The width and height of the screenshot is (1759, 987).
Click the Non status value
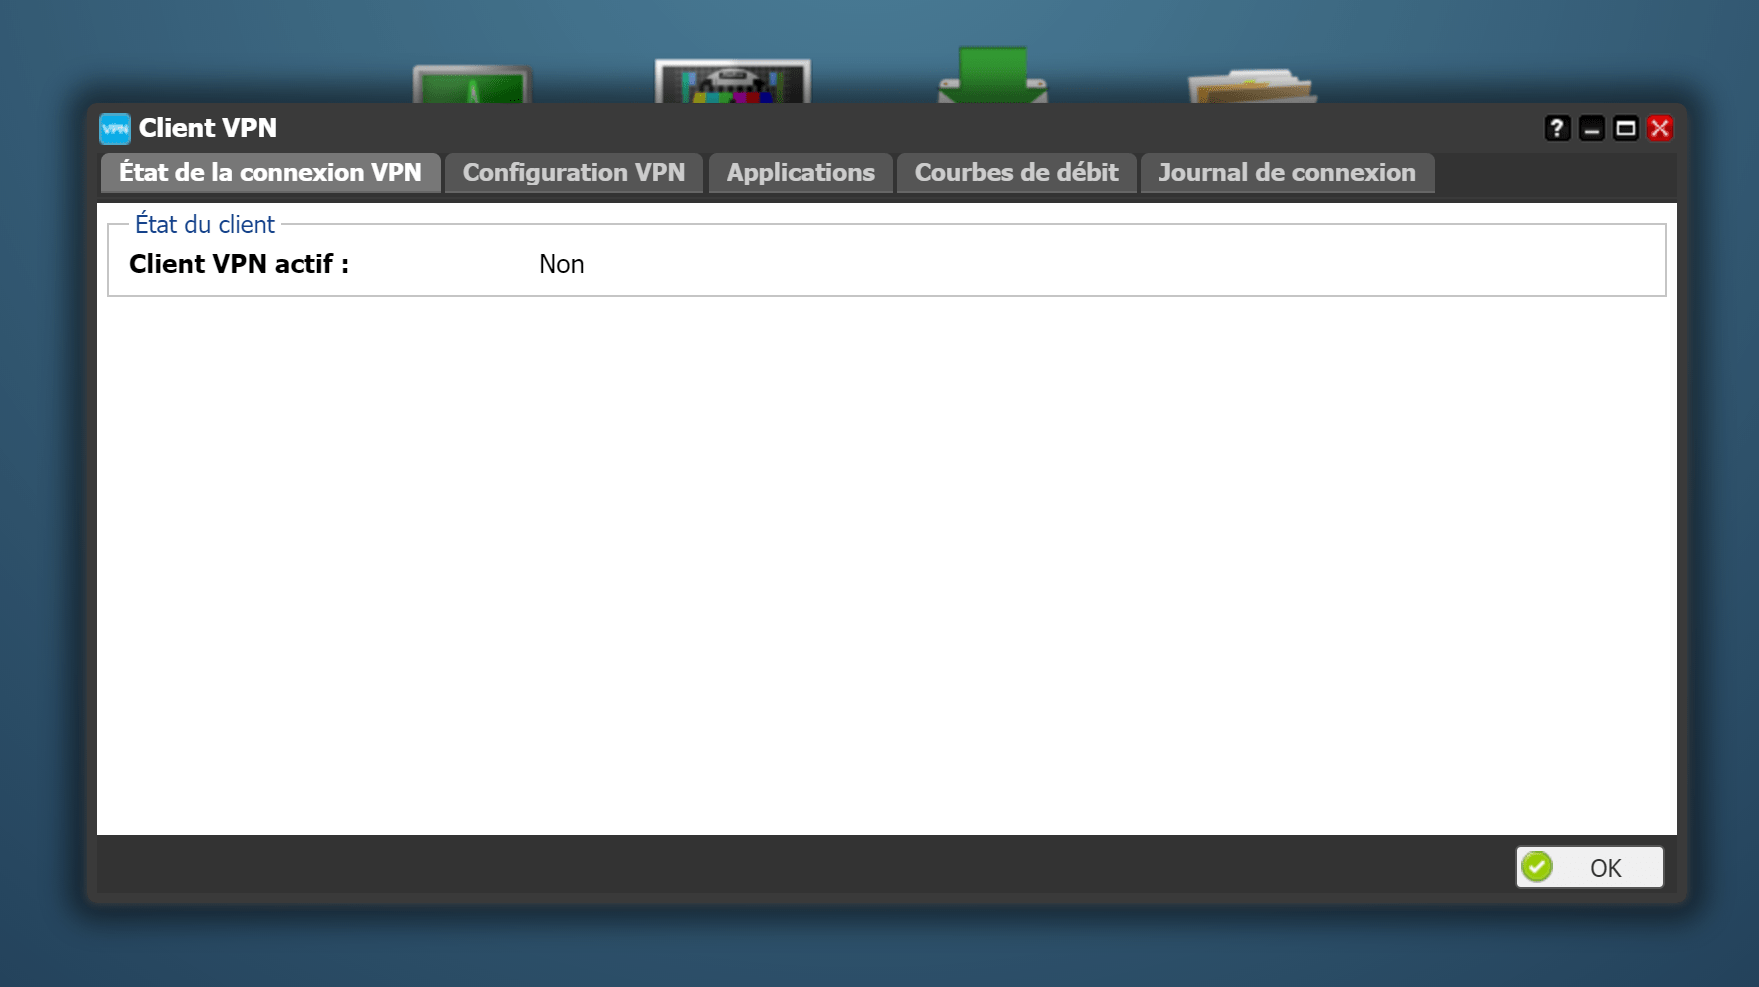point(562,264)
